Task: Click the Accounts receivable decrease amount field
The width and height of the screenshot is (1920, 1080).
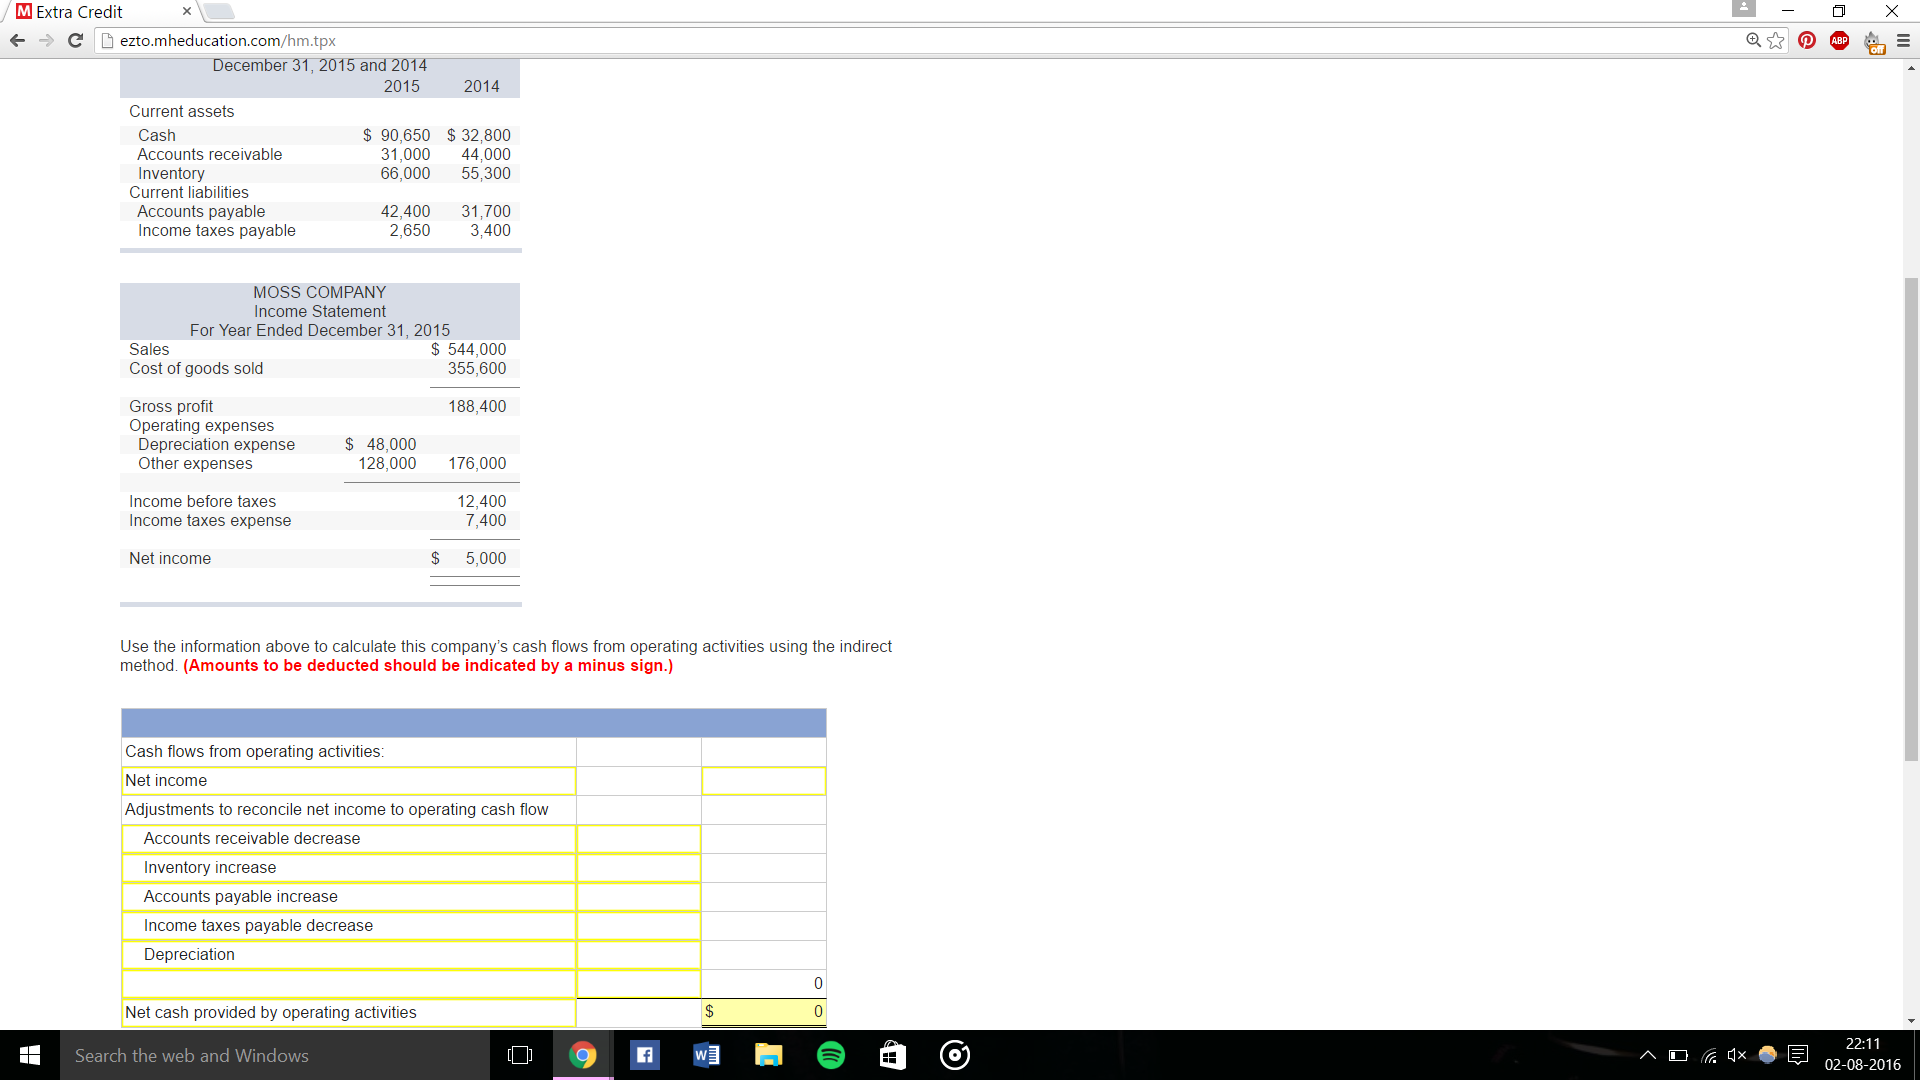Action: pos(638,839)
